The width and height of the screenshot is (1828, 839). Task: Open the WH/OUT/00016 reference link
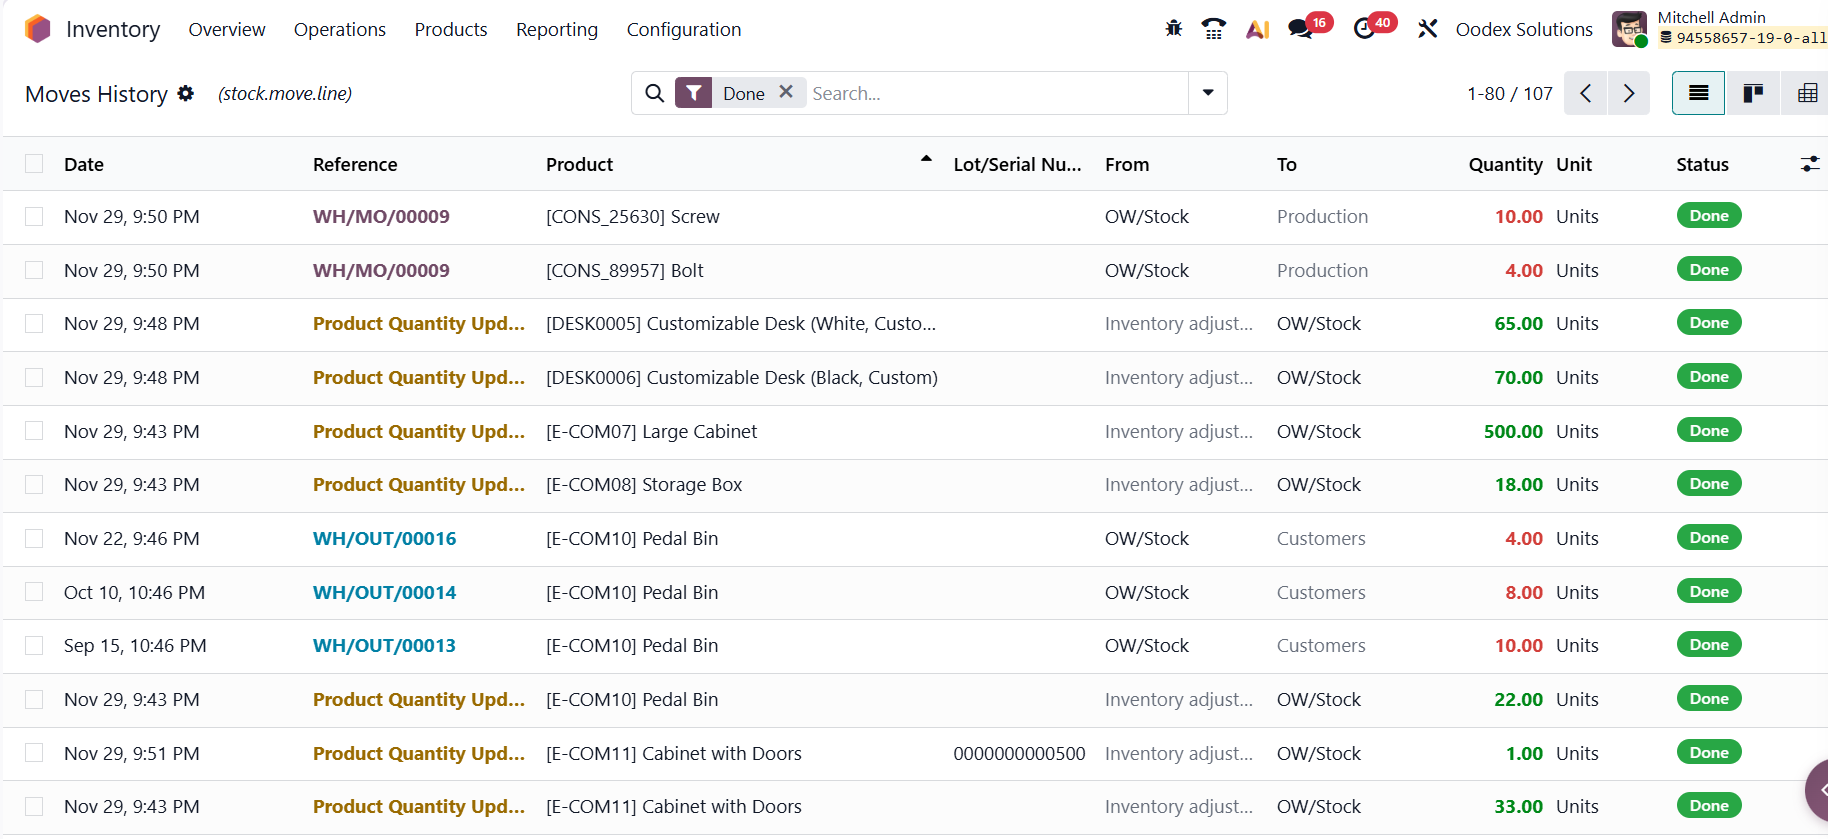tap(384, 538)
